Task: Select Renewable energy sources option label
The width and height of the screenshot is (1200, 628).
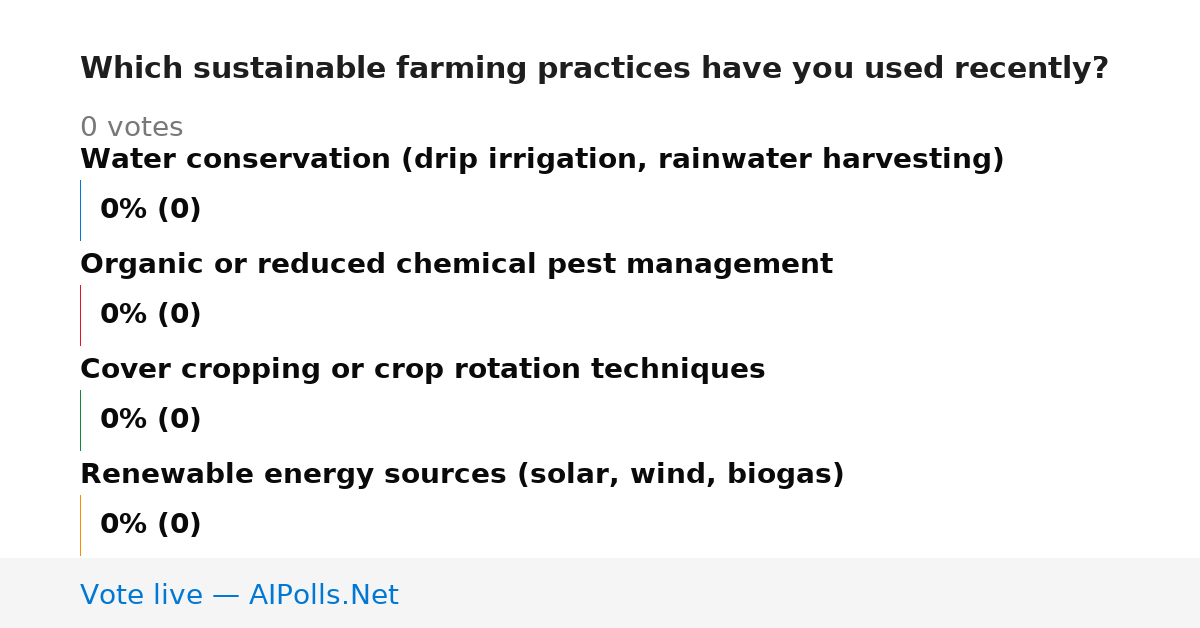Action: 462,475
